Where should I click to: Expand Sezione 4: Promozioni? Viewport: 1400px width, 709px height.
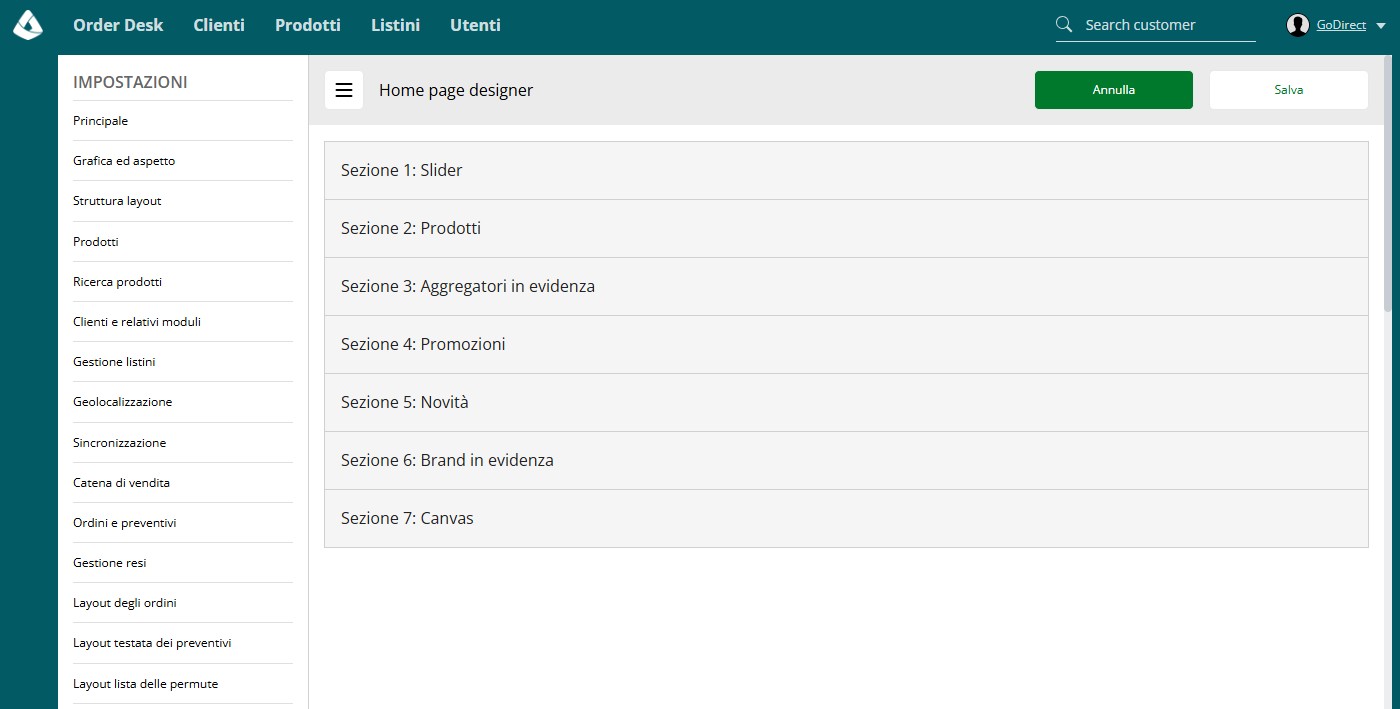(846, 344)
